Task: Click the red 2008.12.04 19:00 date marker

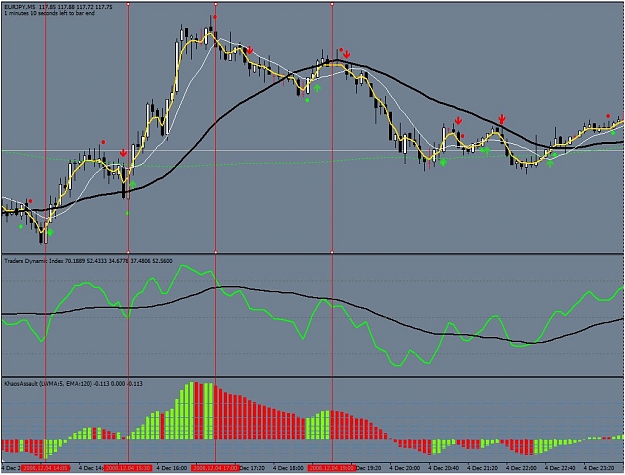Action: pos(332,468)
